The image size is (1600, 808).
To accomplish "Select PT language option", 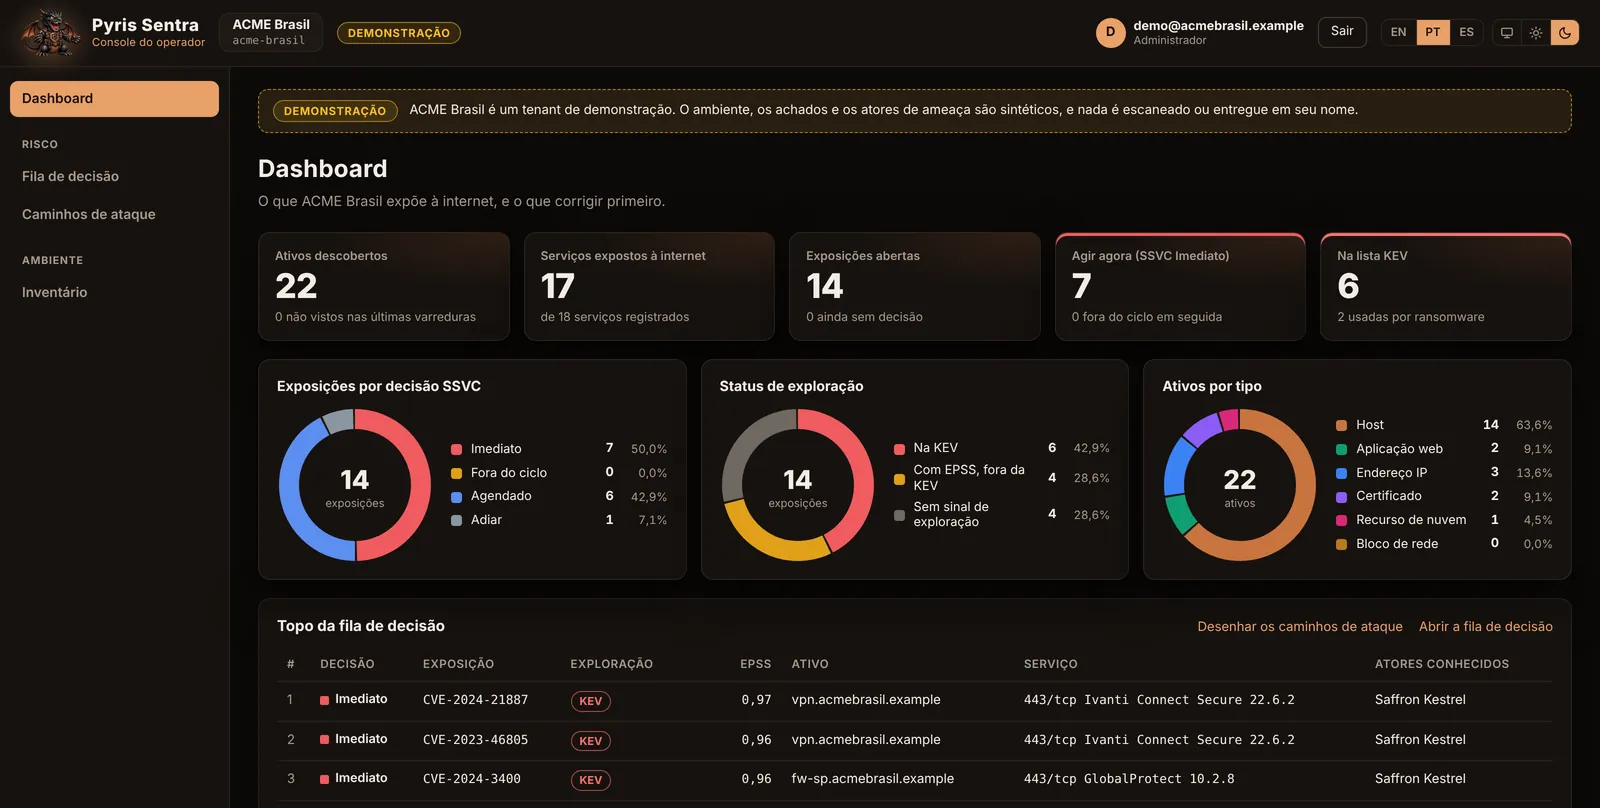I will [x=1433, y=33].
